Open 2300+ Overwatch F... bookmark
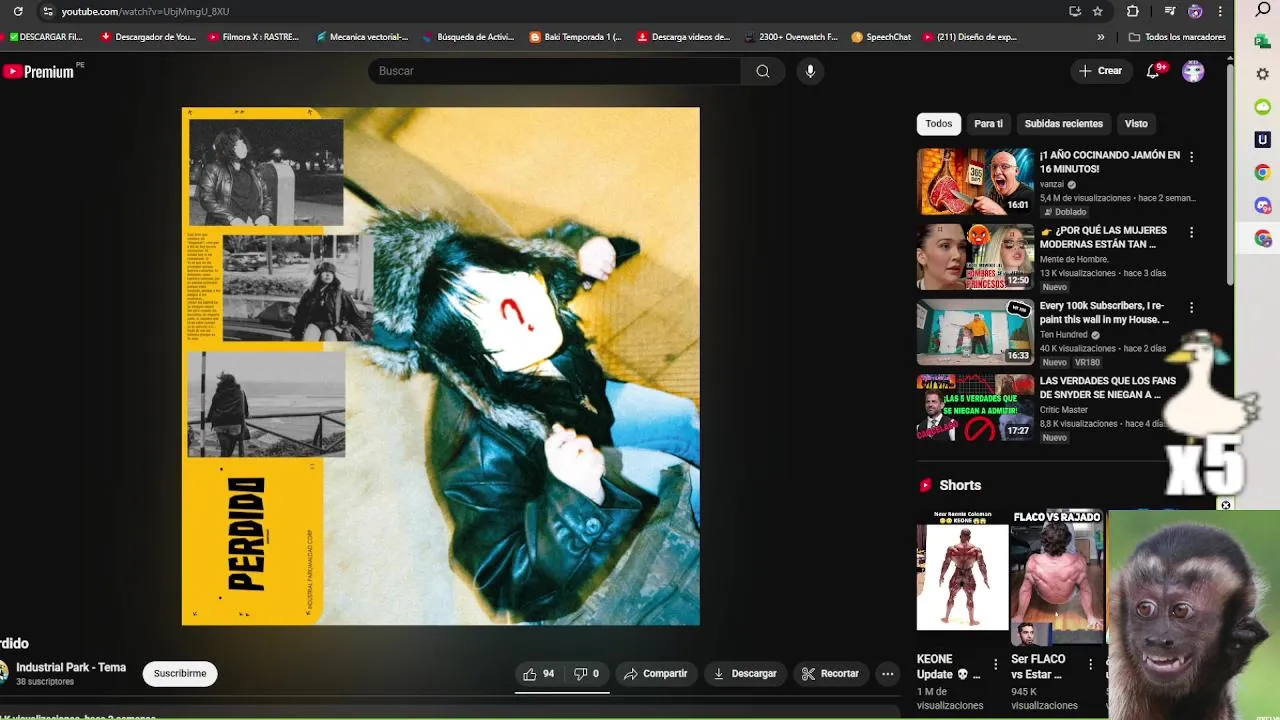 click(790, 37)
